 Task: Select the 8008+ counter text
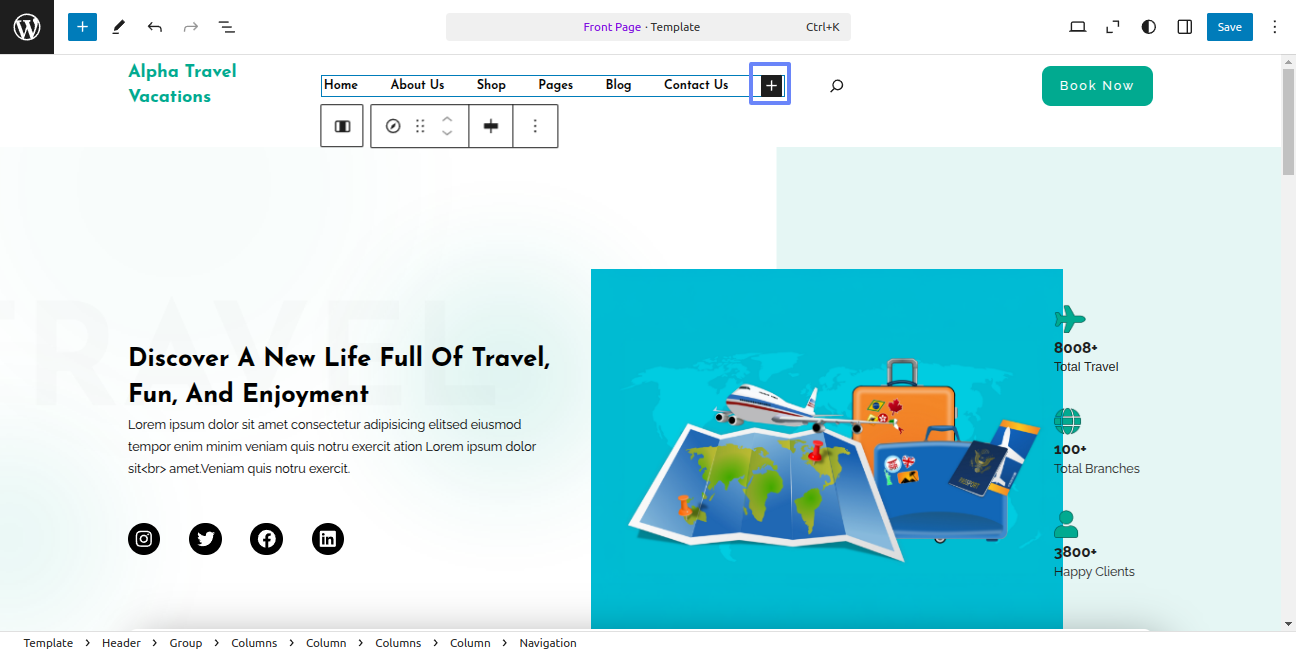pyautogui.click(x=1076, y=348)
